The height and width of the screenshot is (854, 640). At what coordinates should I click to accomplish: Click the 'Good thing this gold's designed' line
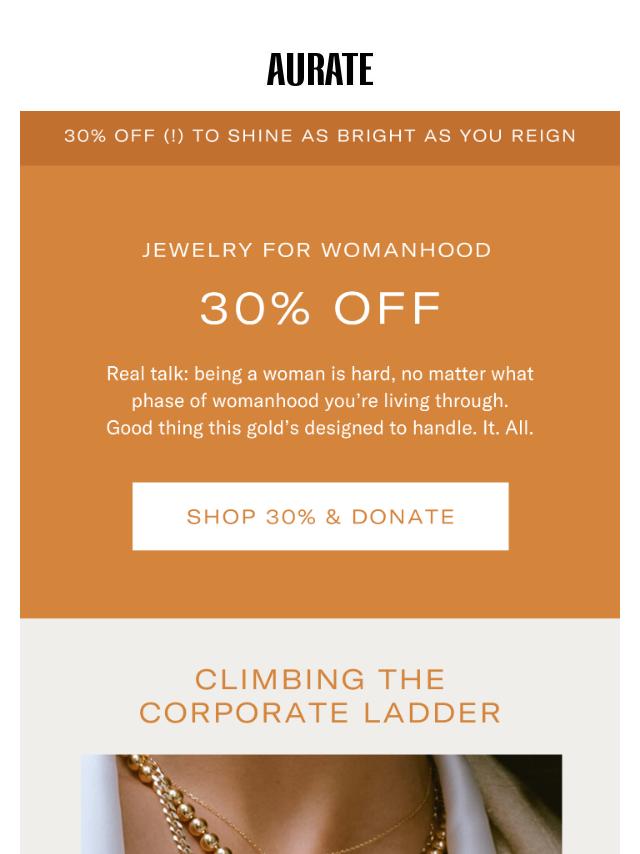[320, 428]
